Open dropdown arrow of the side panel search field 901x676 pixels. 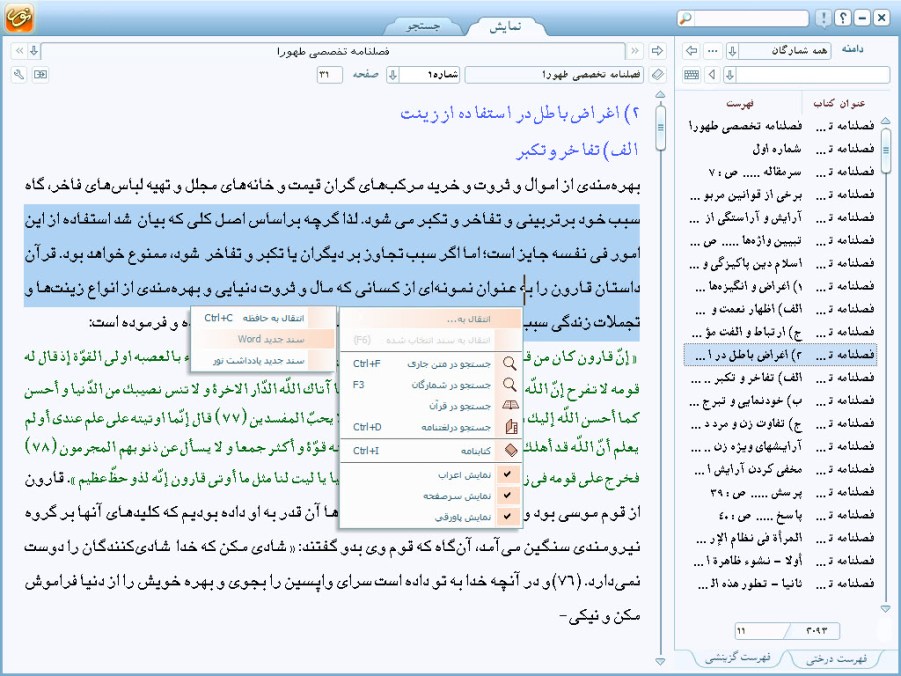tap(730, 75)
